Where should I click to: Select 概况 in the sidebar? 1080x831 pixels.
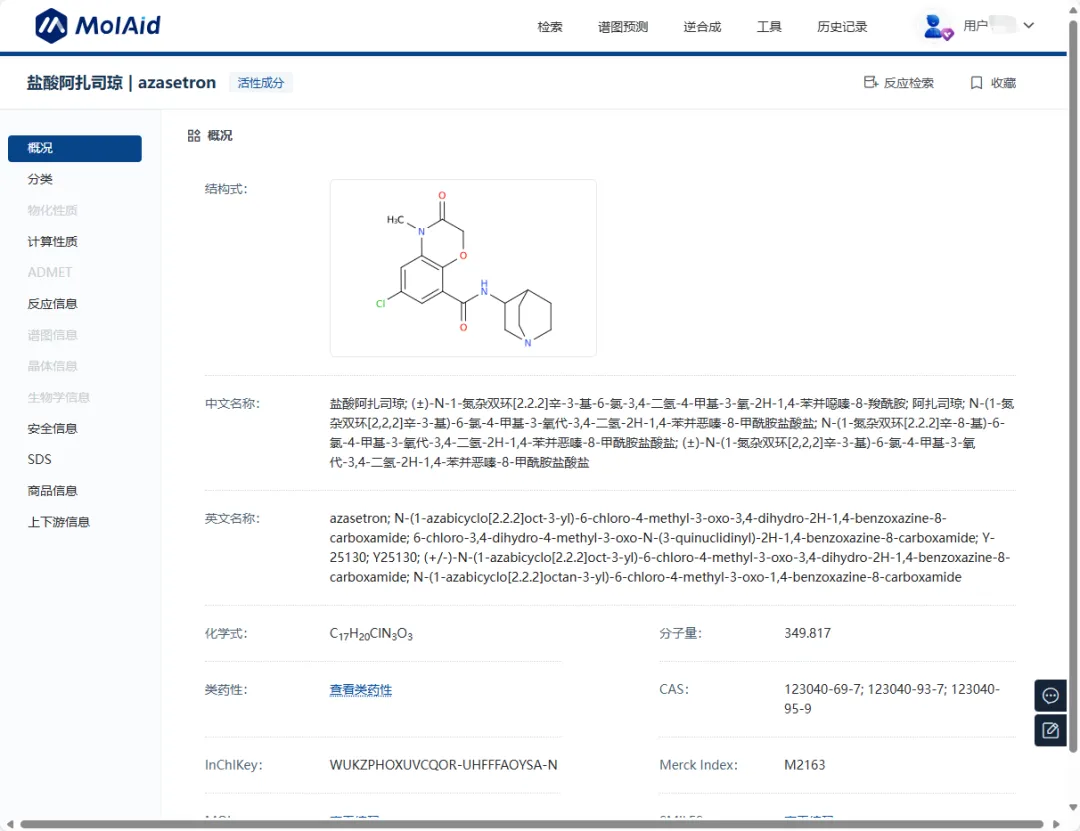74,148
